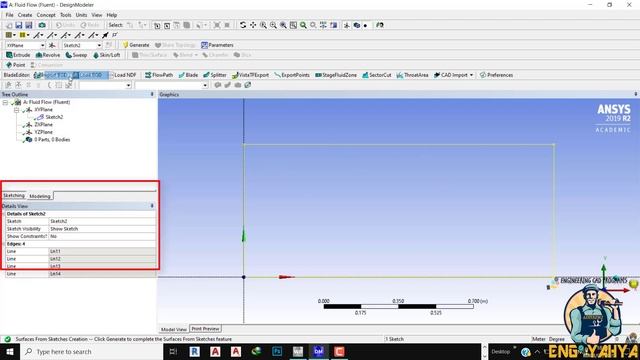Open the Photoshop taskbar icon
This screenshot has height=360, width=640.
(x=277, y=351)
